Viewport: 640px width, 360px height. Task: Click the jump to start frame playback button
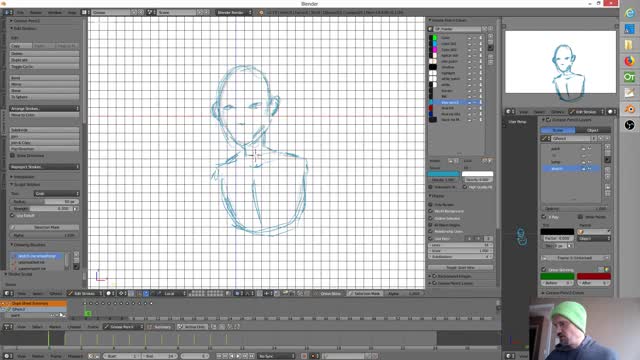(x=219, y=356)
